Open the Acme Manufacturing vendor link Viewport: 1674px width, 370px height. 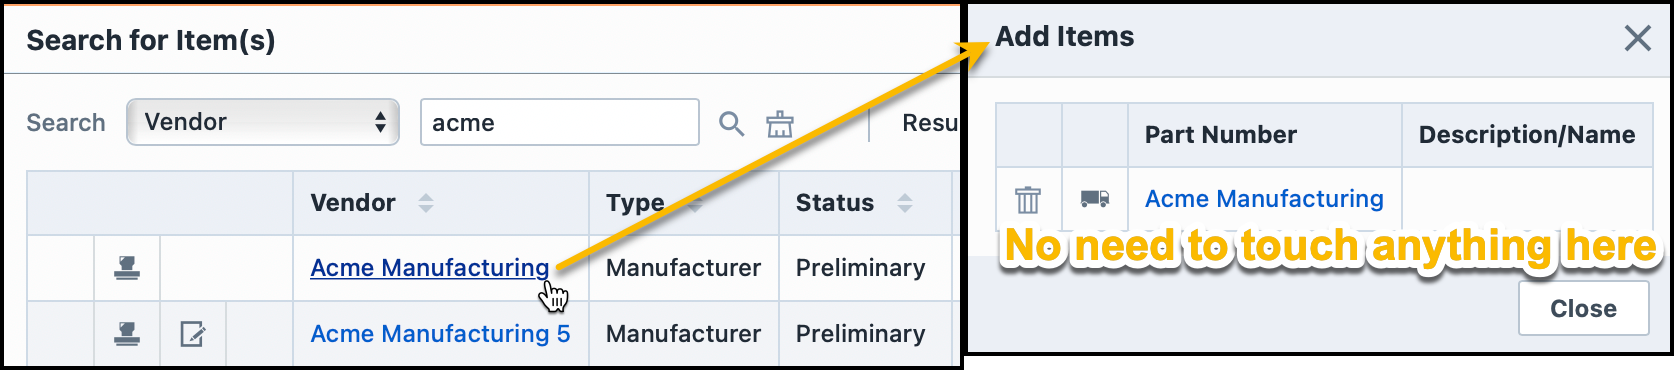tap(430, 268)
